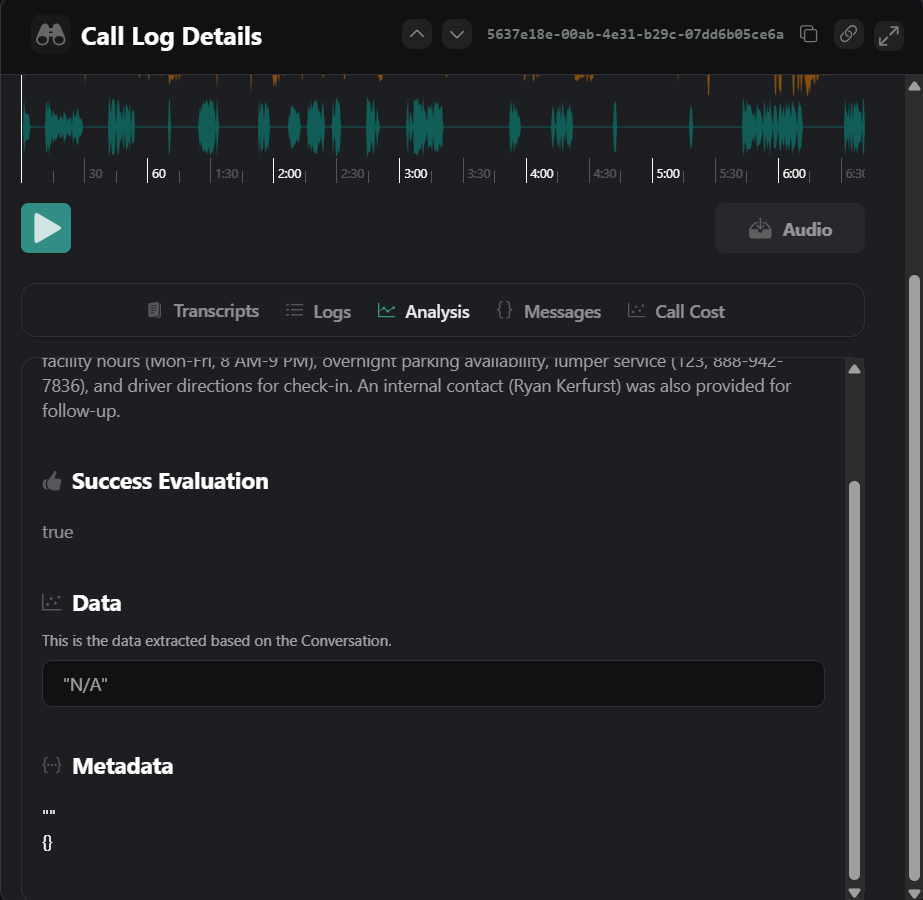Switch to the Call Cost tab
This screenshot has height=900, width=923.
[676, 311]
